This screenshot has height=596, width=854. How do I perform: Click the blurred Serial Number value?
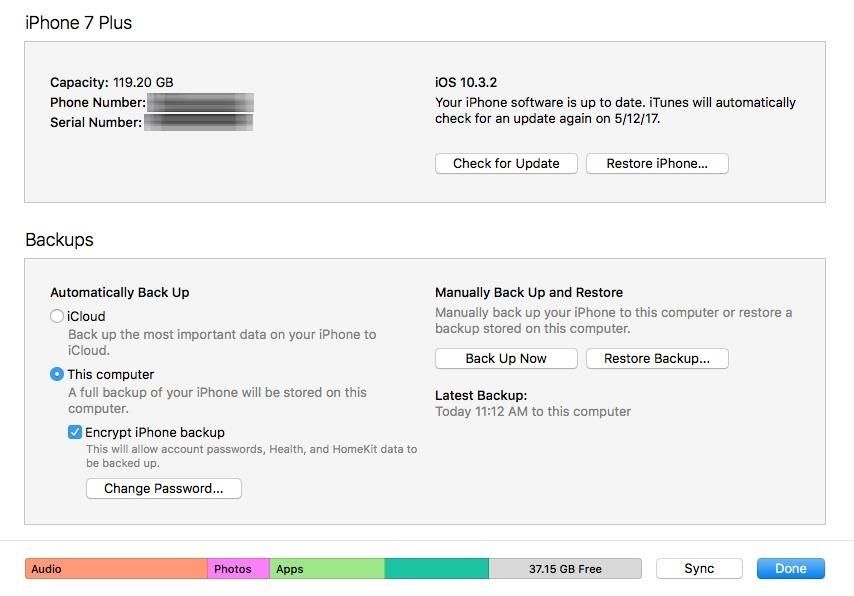tap(198, 122)
